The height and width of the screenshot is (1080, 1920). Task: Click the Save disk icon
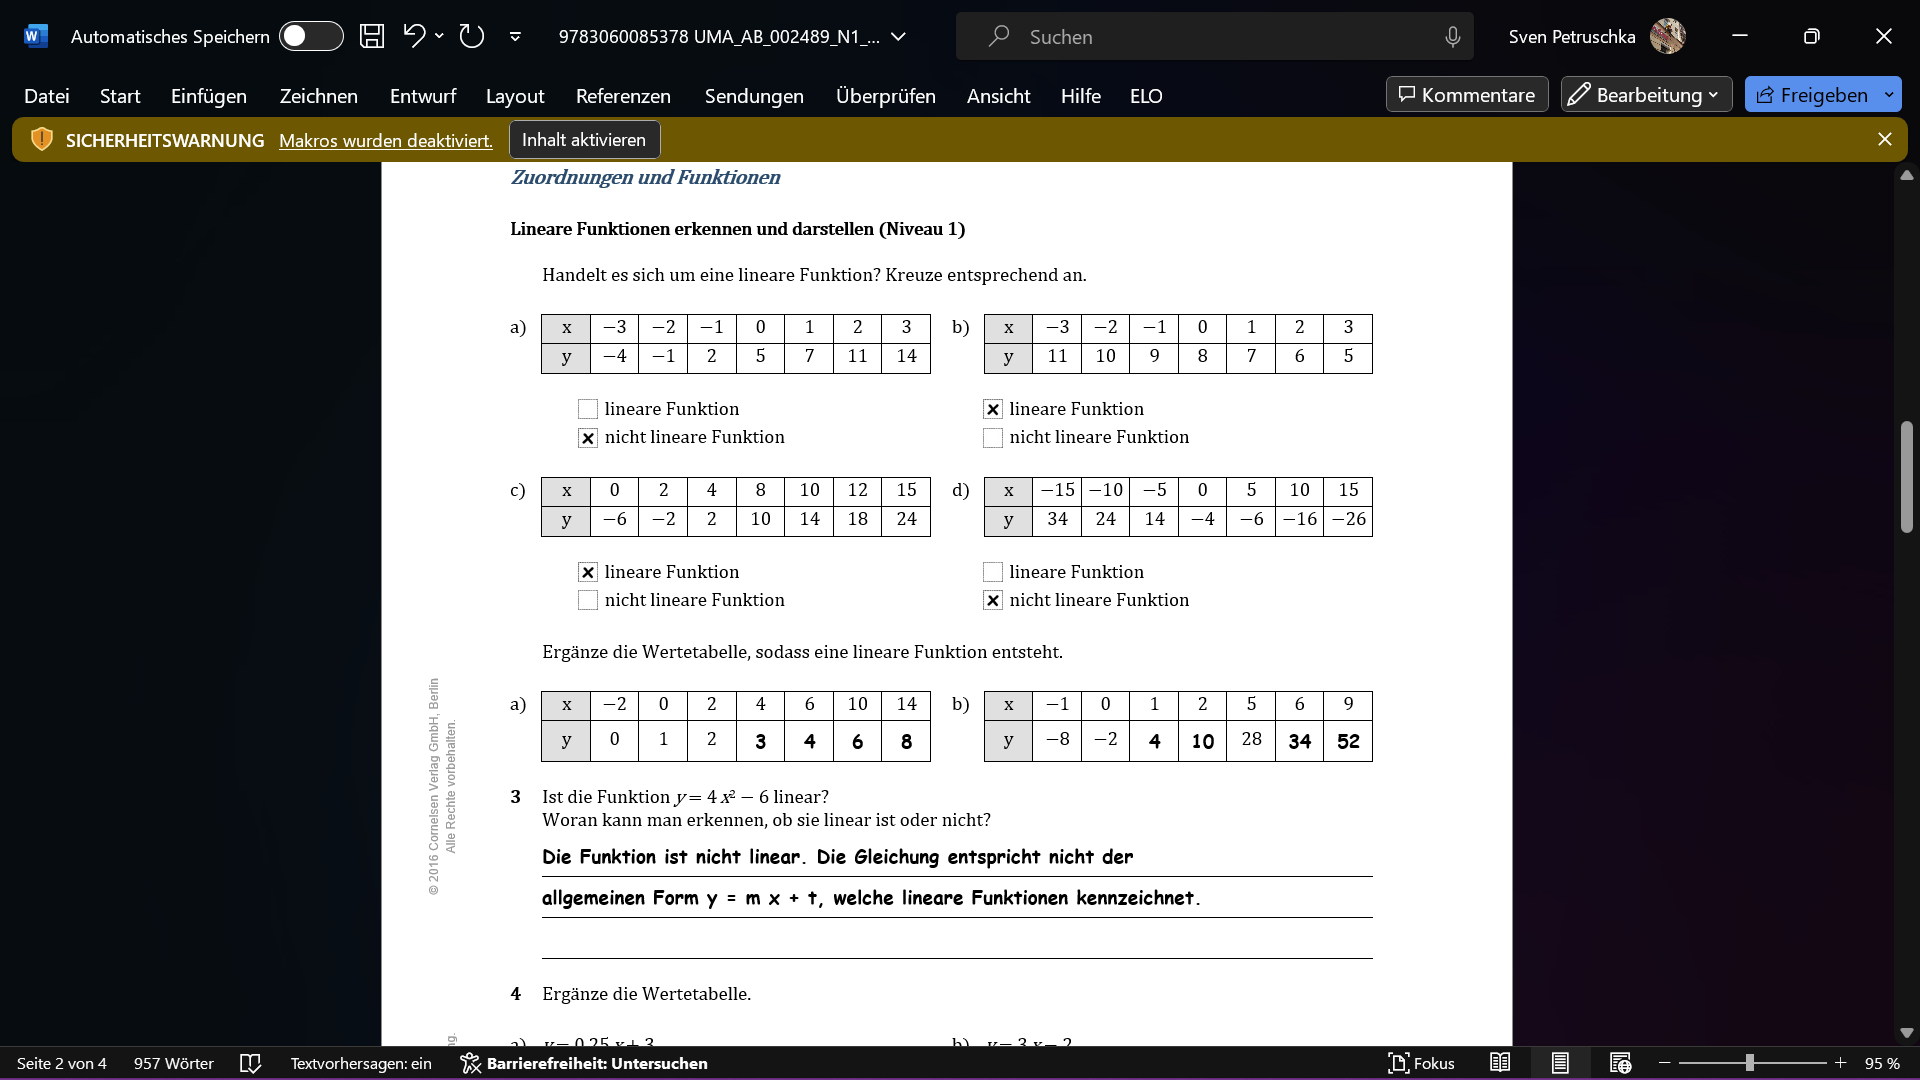click(372, 36)
